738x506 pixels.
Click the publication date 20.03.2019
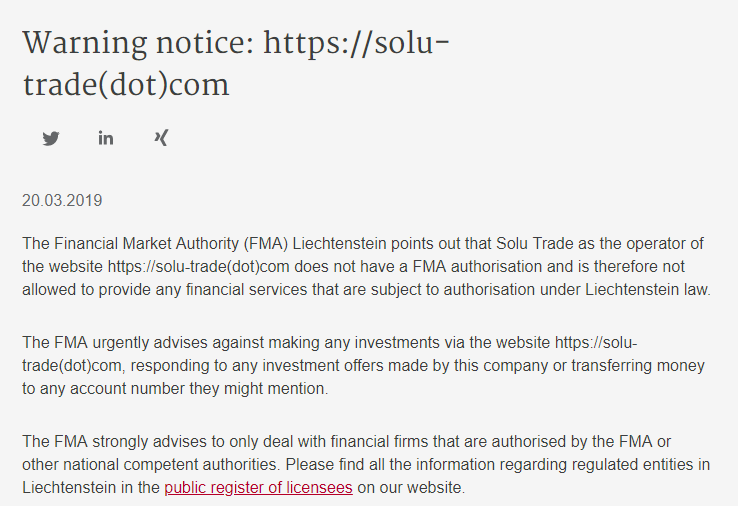click(x=62, y=201)
